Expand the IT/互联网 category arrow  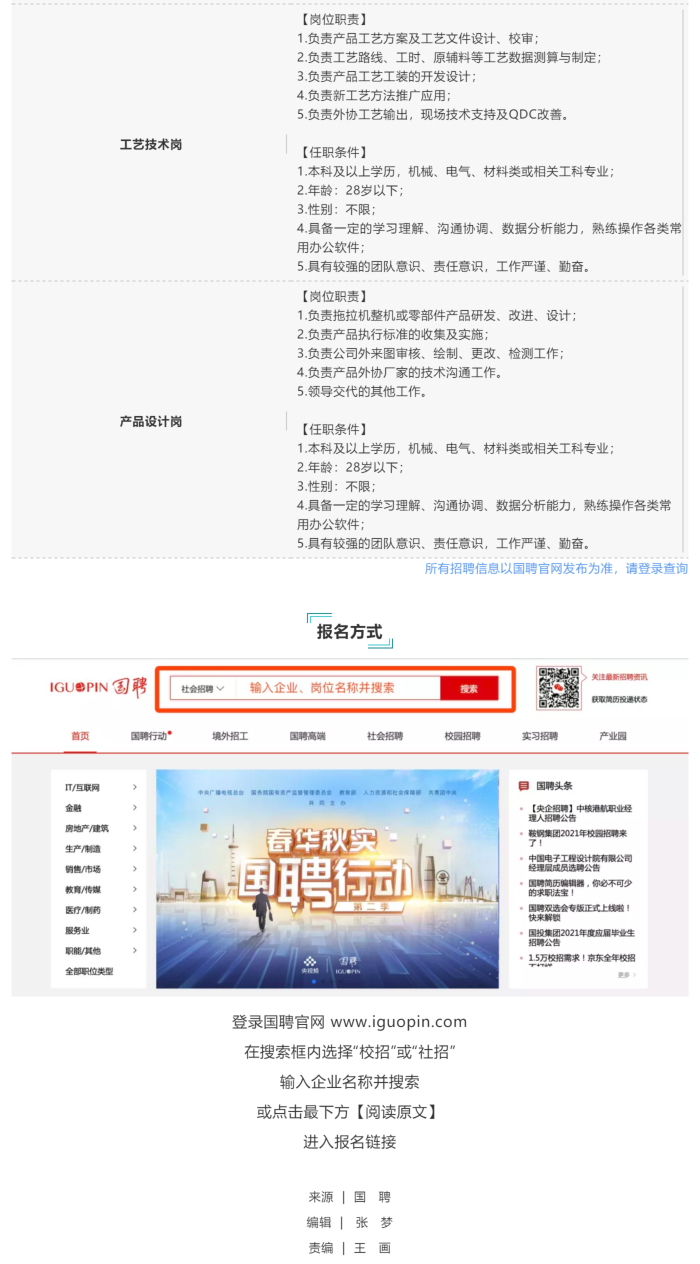[135, 787]
